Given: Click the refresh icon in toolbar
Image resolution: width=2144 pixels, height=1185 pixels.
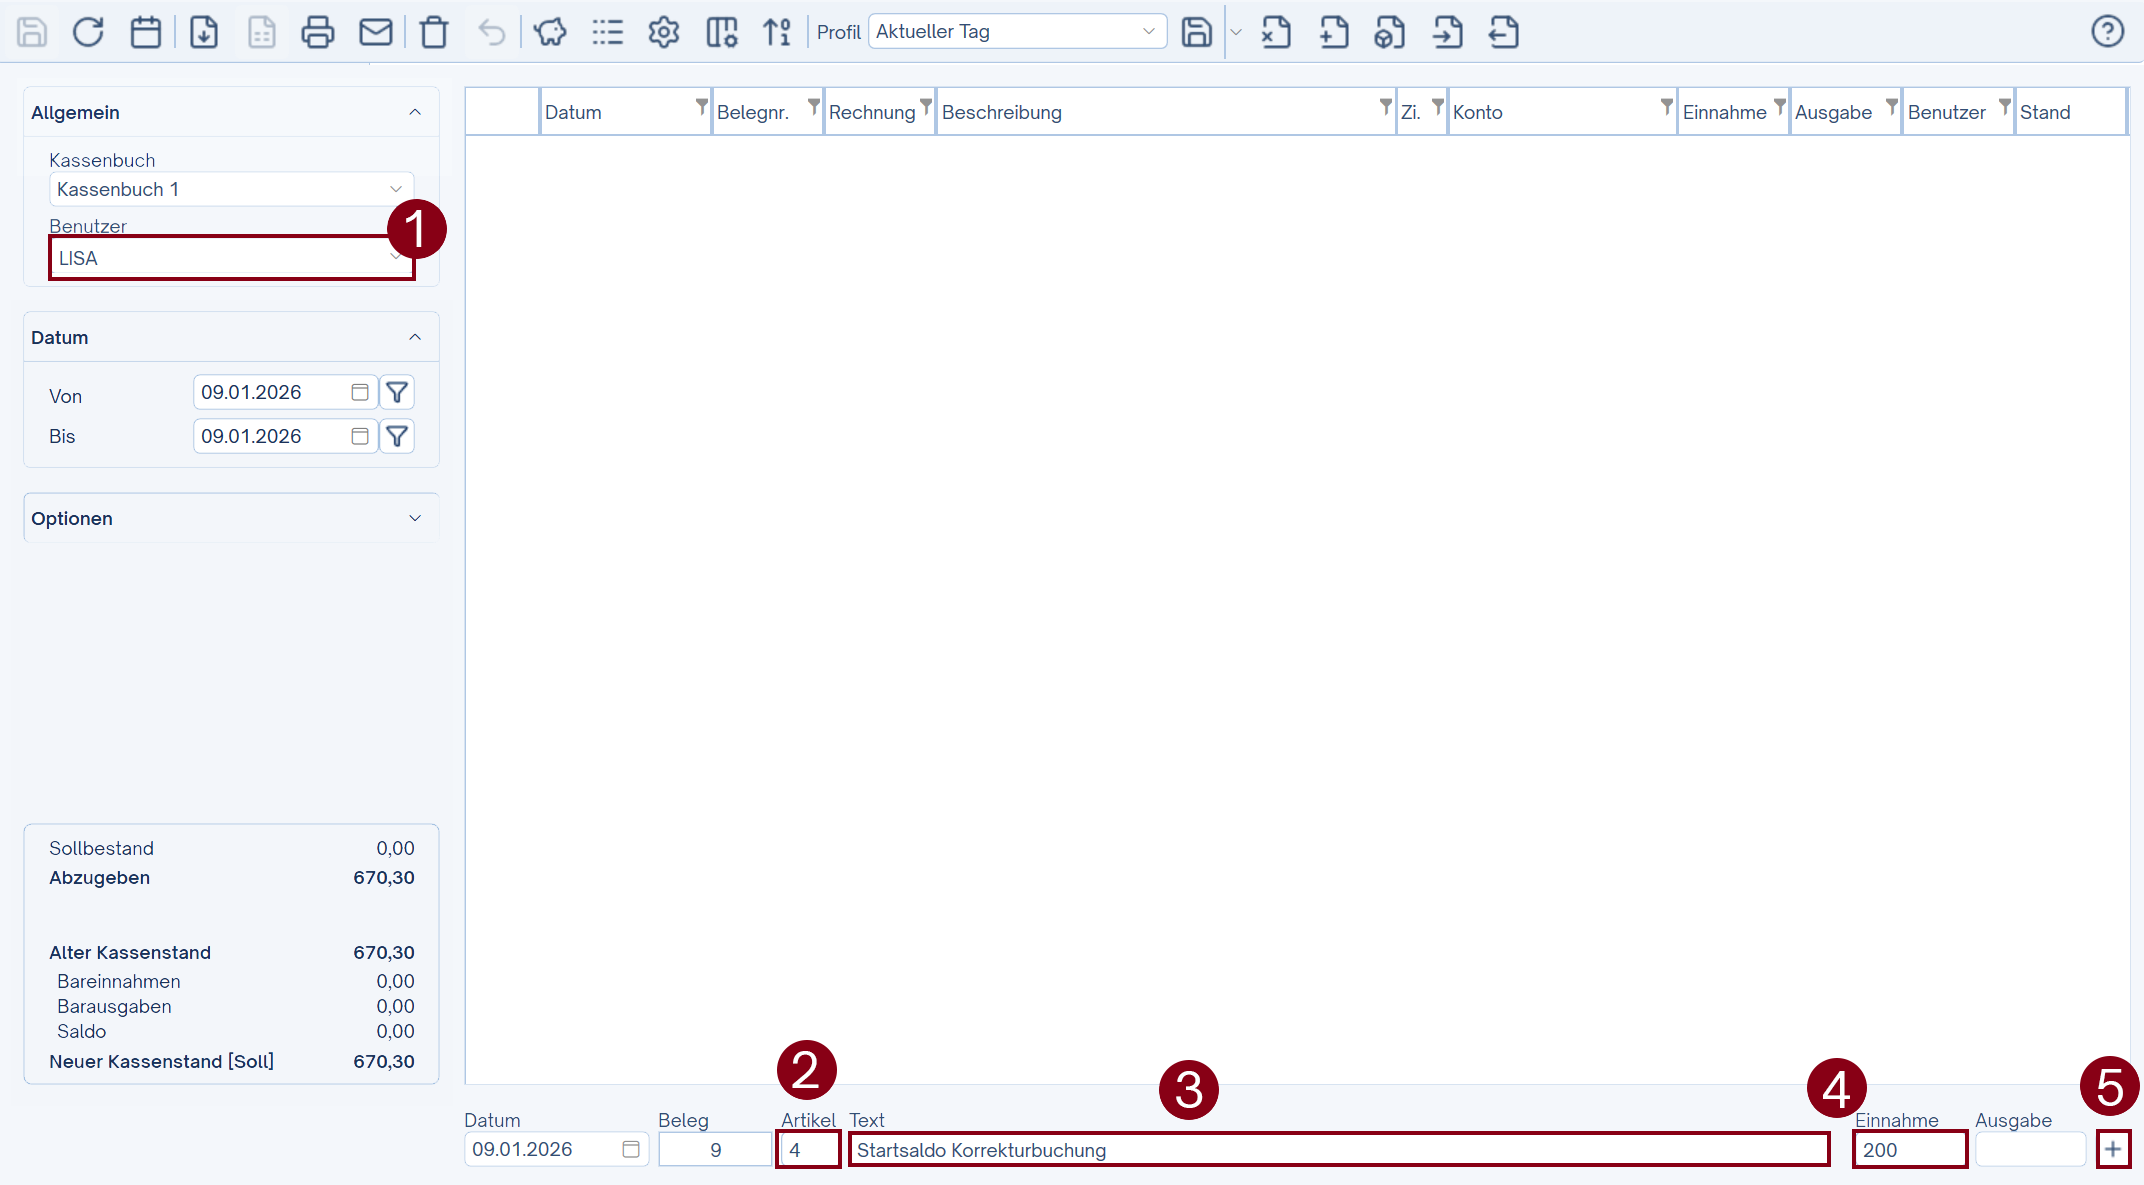Looking at the screenshot, I should [88, 32].
